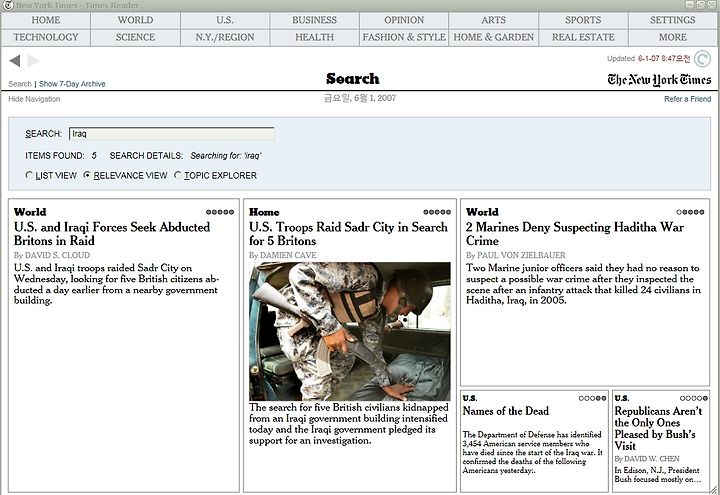The width and height of the screenshot is (720, 495).
Task: Click in the Search input field containing Iraq
Action: (172, 134)
